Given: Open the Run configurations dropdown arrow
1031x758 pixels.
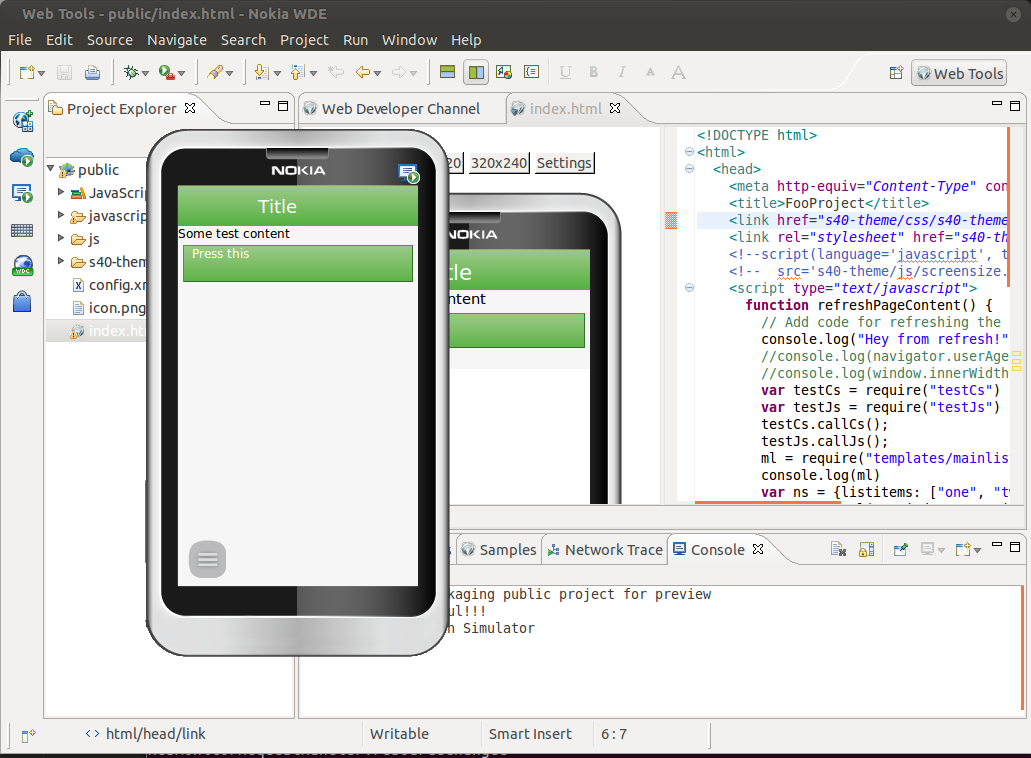Looking at the screenshot, I should point(181,73).
